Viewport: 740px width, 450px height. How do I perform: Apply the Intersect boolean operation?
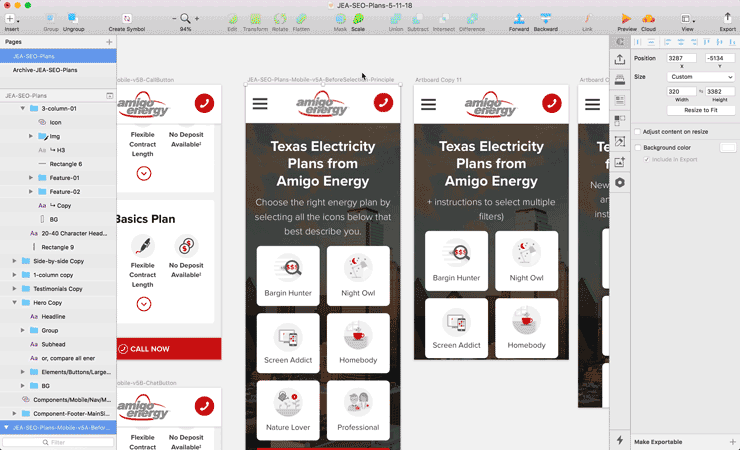point(444,19)
